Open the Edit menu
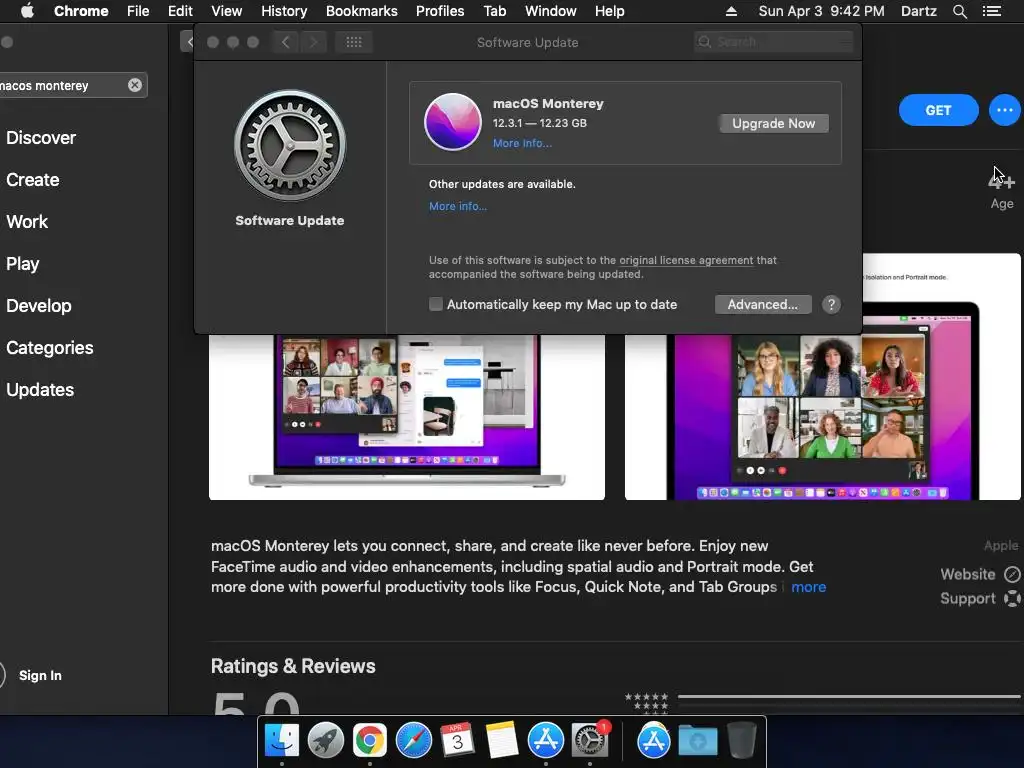Viewport: 1024px width, 768px height. (x=180, y=11)
